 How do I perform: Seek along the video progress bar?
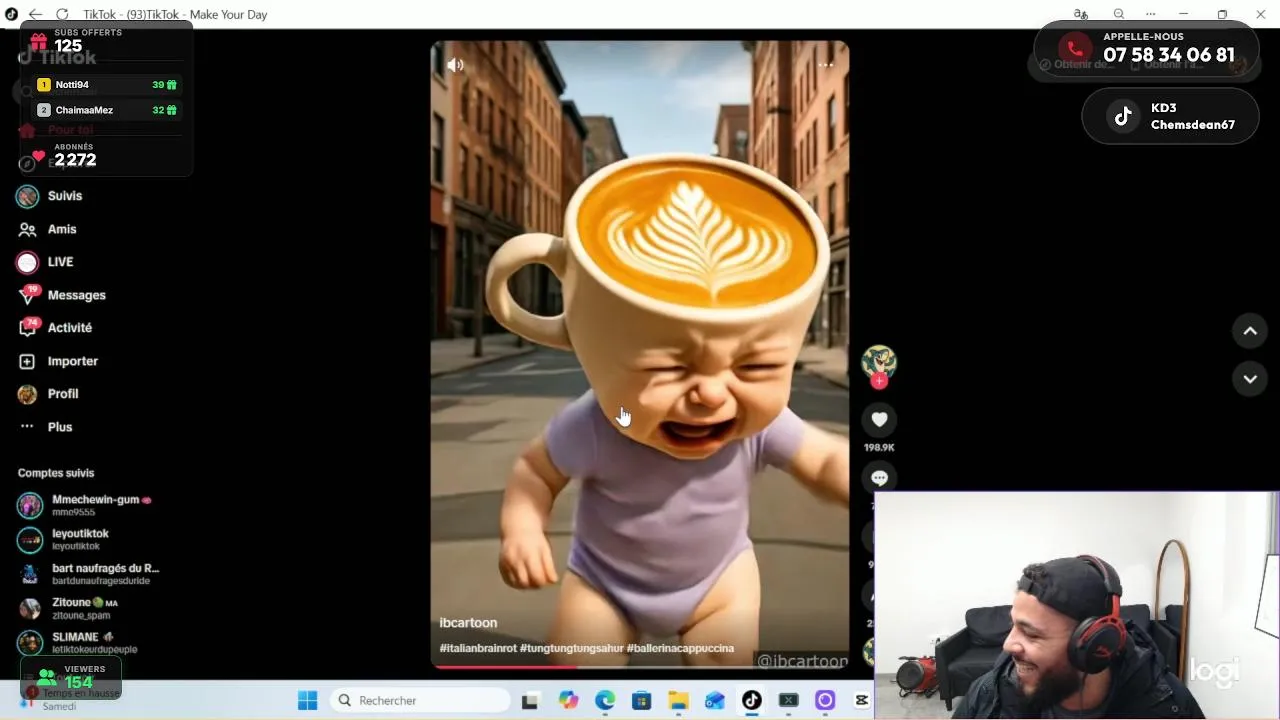640,666
